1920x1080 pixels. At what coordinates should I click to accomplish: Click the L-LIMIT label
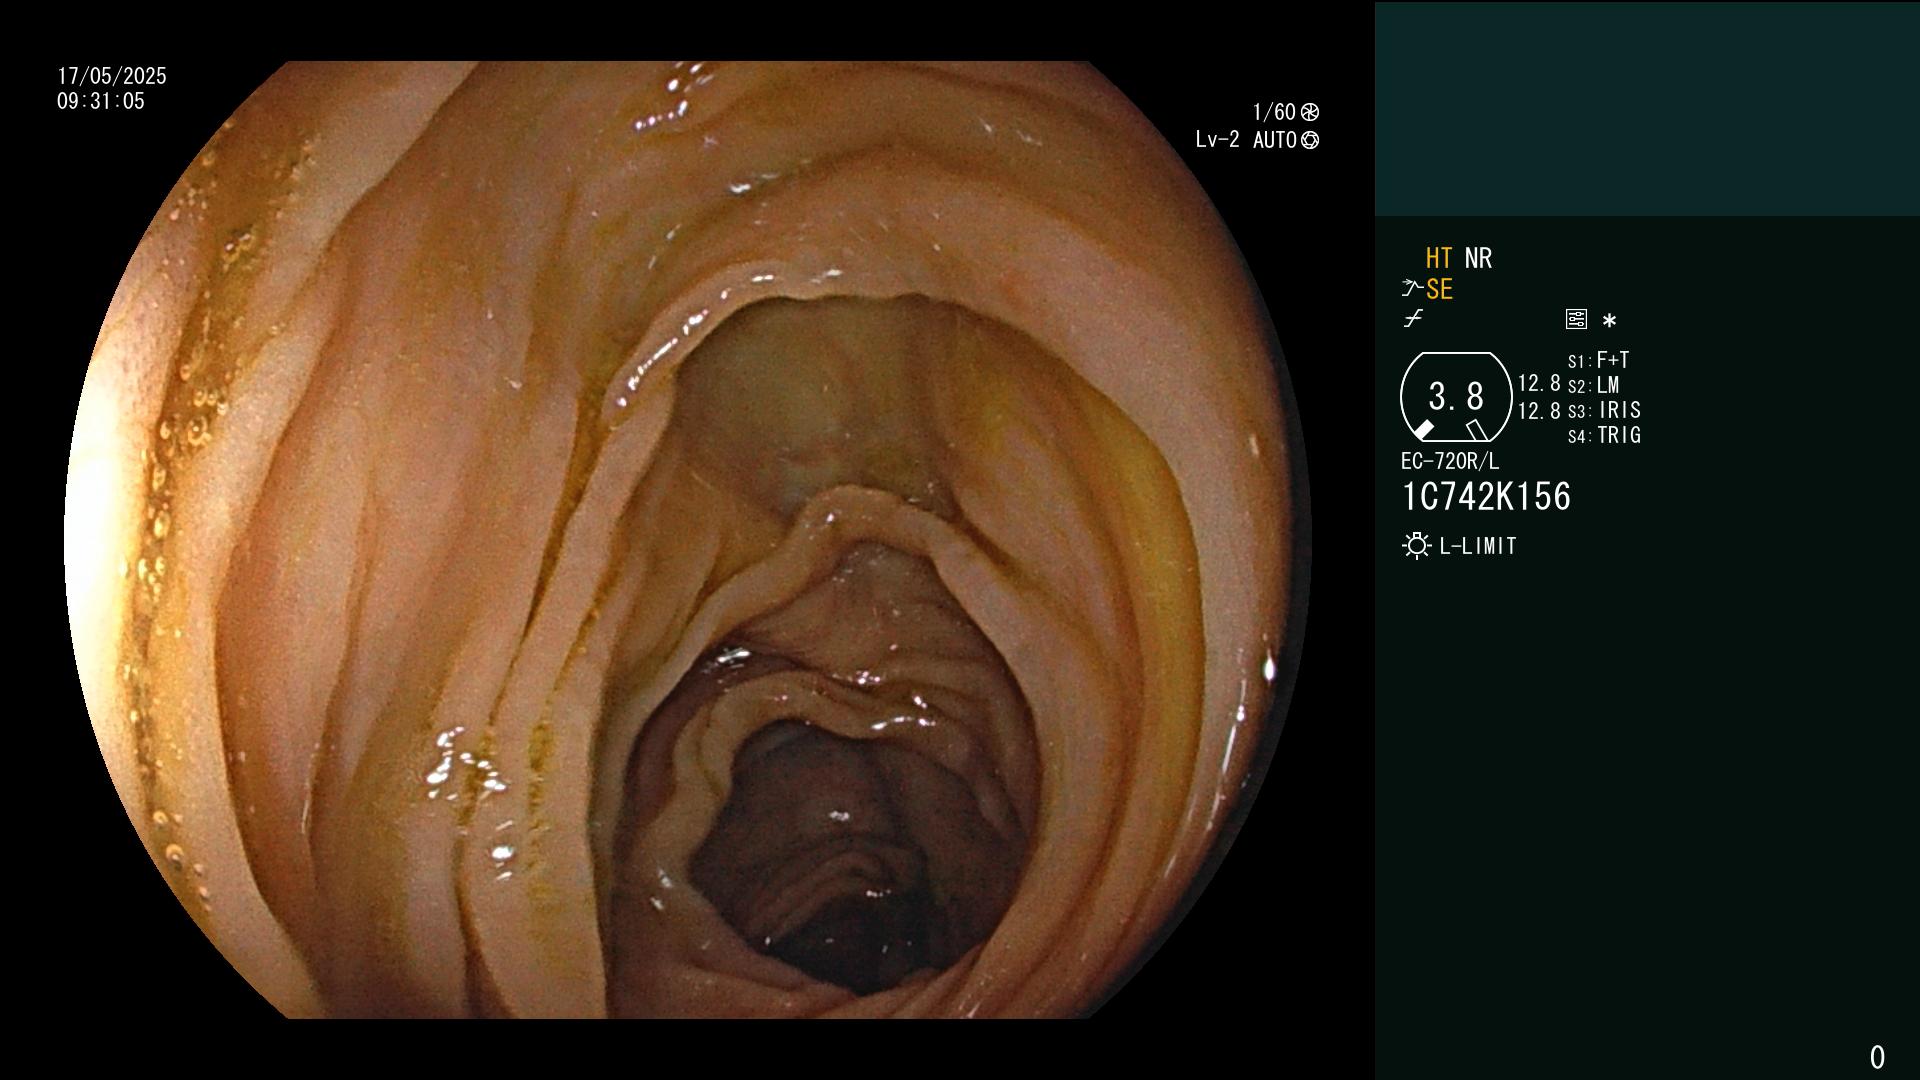point(1478,546)
